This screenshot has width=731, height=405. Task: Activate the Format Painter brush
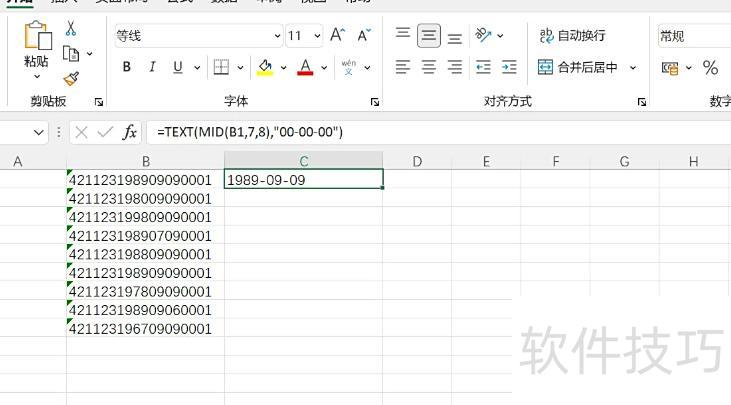pyautogui.click(x=71, y=79)
